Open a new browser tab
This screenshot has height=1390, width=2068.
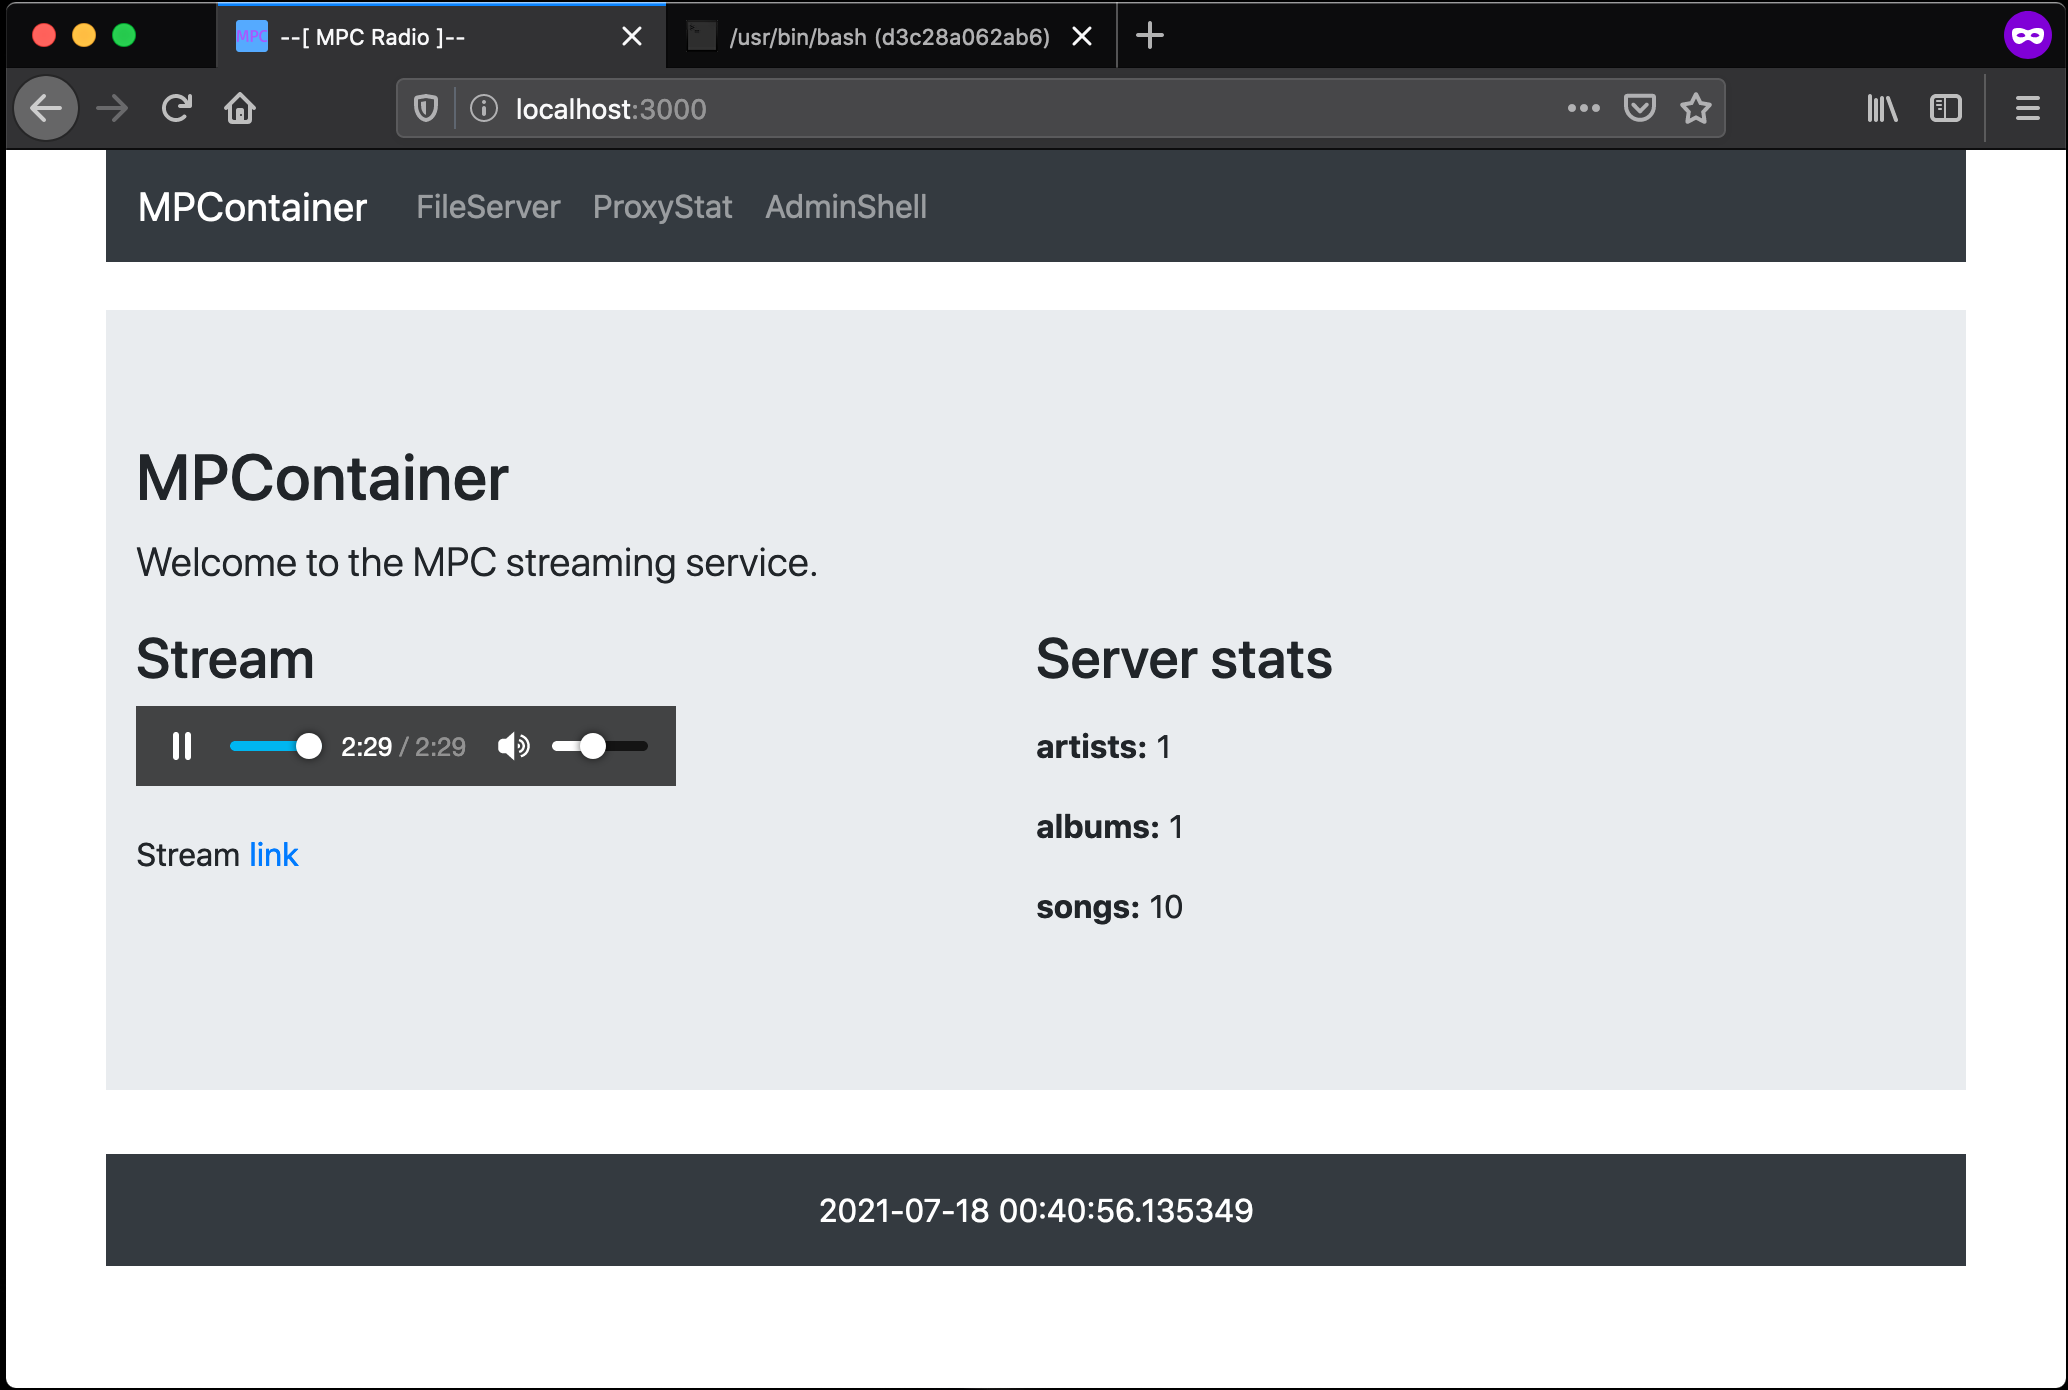1150,36
